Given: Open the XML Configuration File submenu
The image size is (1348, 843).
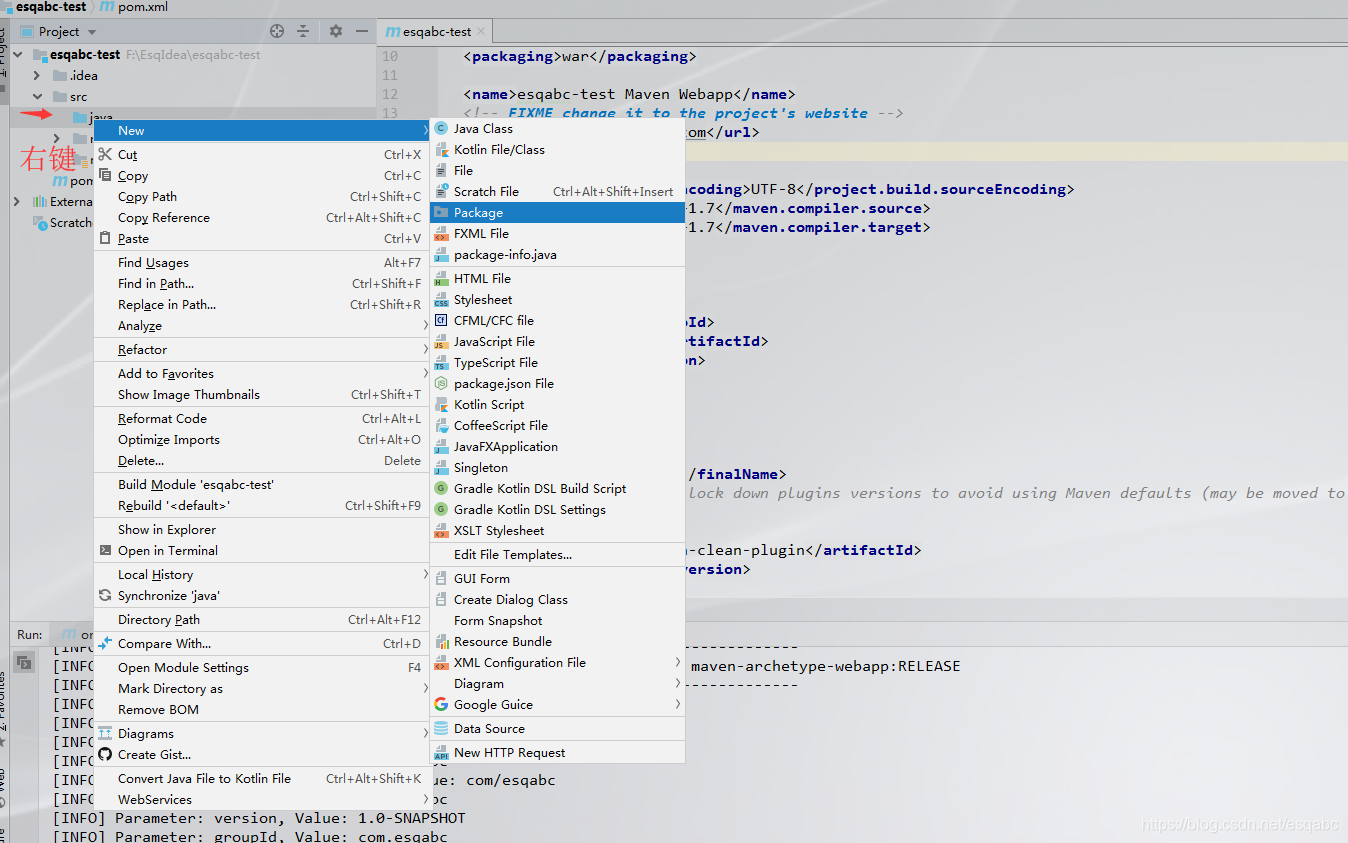Looking at the screenshot, I should tap(557, 663).
